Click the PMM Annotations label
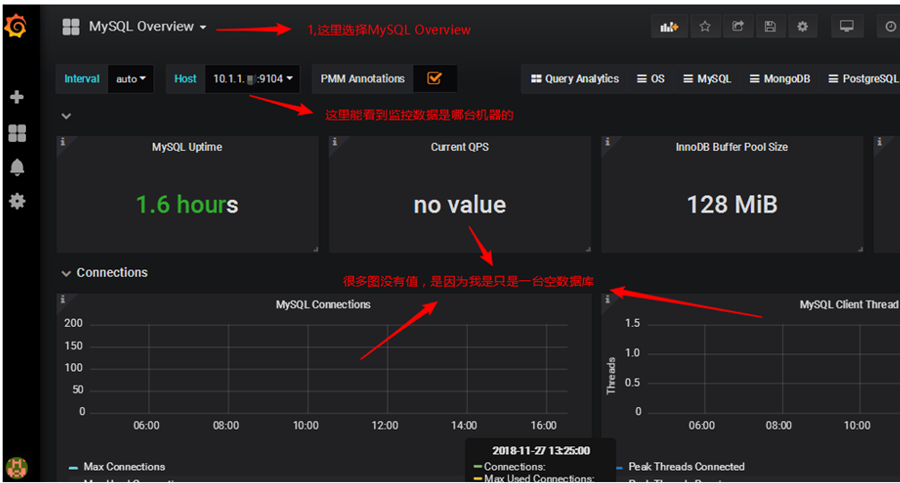The image size is (900, 483). (x=362, y=79)
